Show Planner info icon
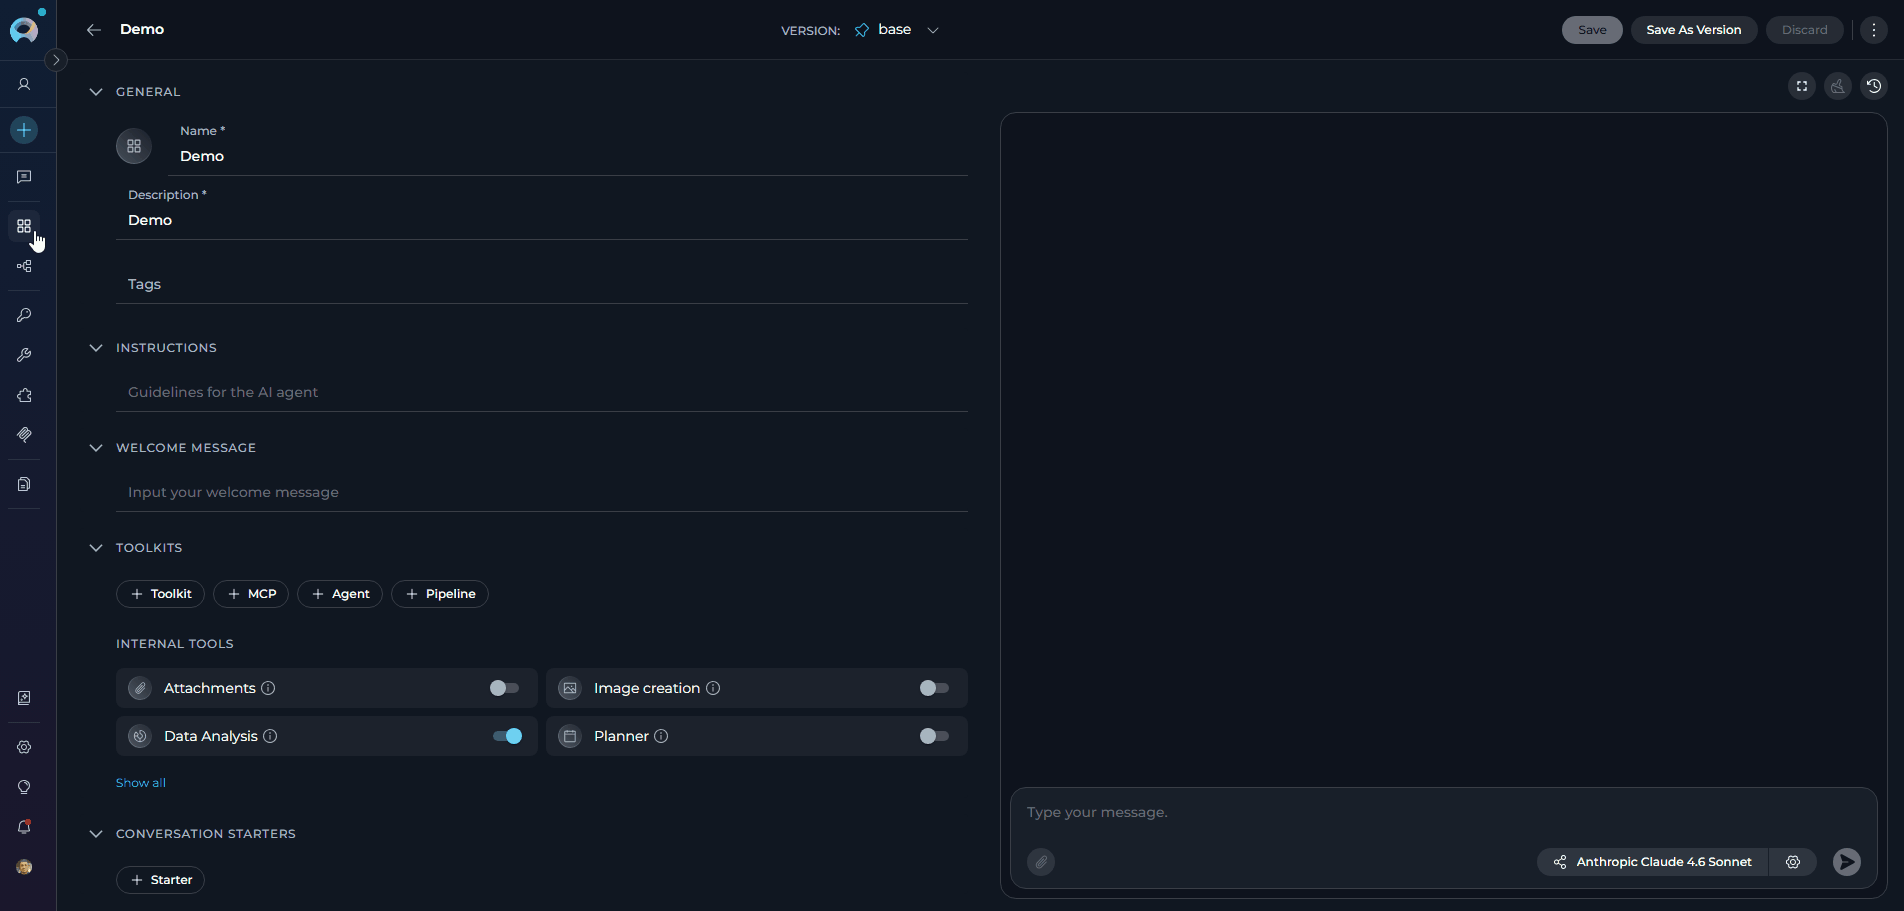Screen dimensions: 1904x911 [x=661, y=736]
